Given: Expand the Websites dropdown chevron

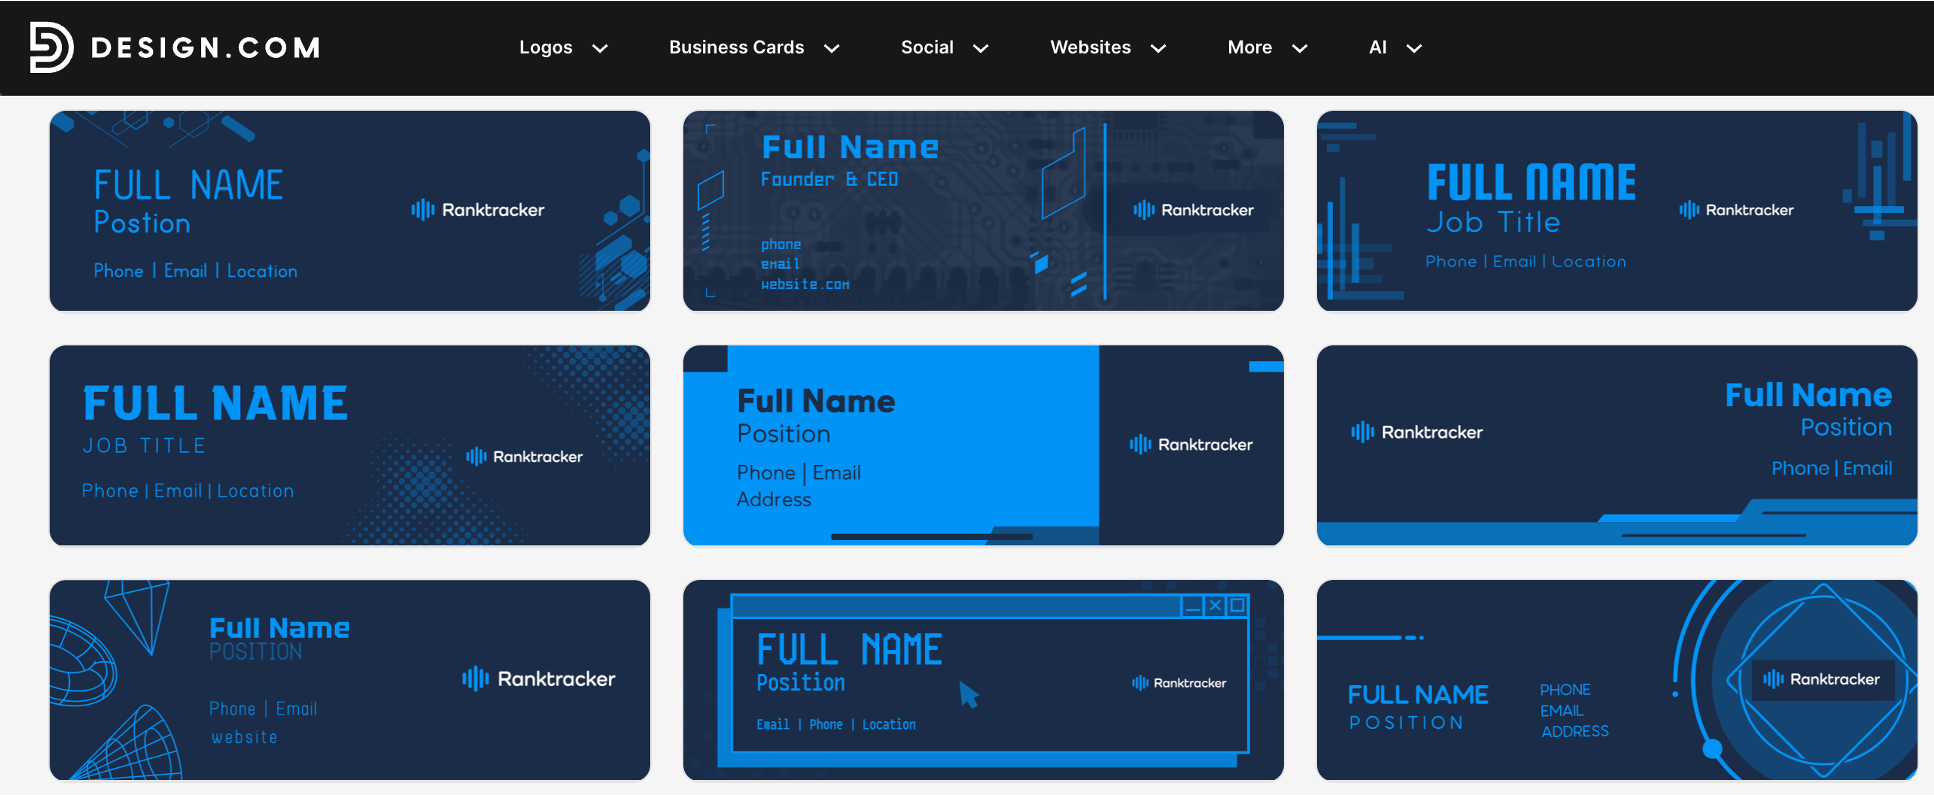Looking at the screenshot, I should pos(1158,48).
